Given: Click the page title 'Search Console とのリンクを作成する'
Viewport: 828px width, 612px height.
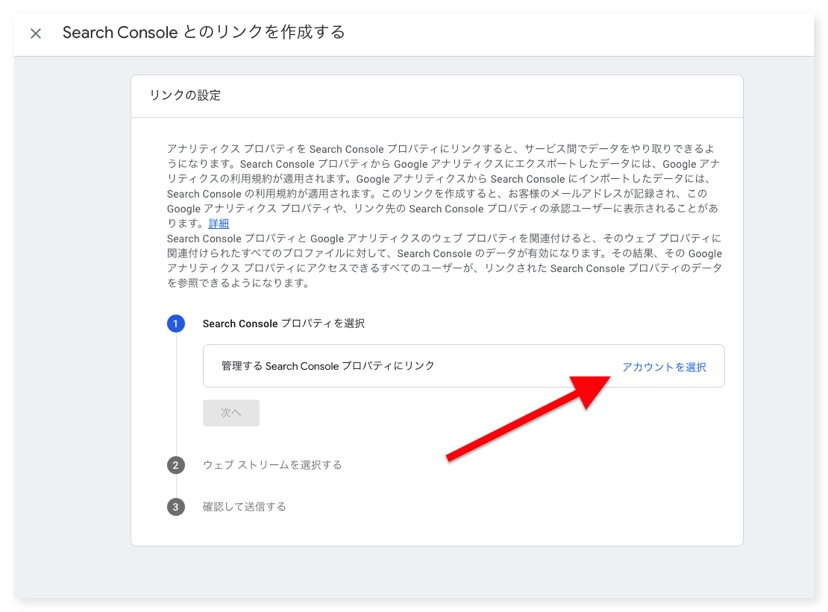Looking at the screenshot, I should tap(204, 33).
